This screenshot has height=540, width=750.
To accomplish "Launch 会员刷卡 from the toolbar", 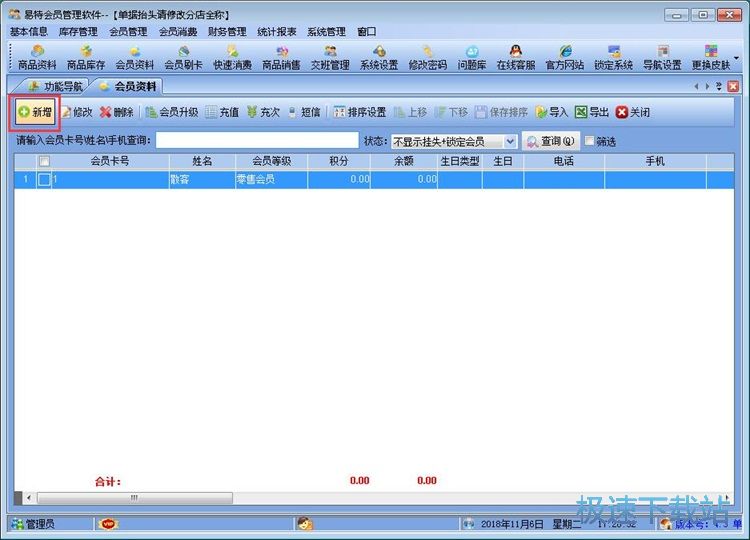I will click(x=183, y=57).
